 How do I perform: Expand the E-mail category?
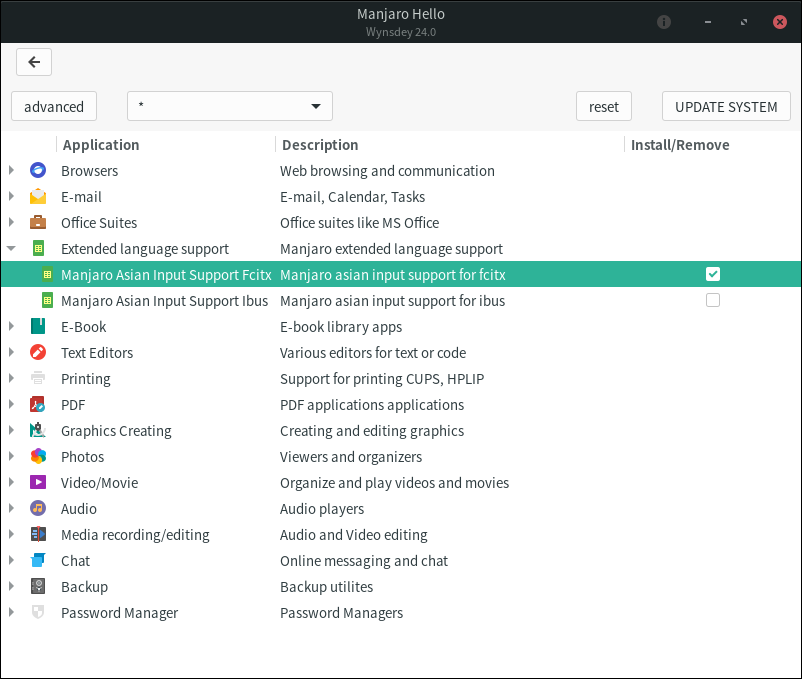(x=11, y=196)
